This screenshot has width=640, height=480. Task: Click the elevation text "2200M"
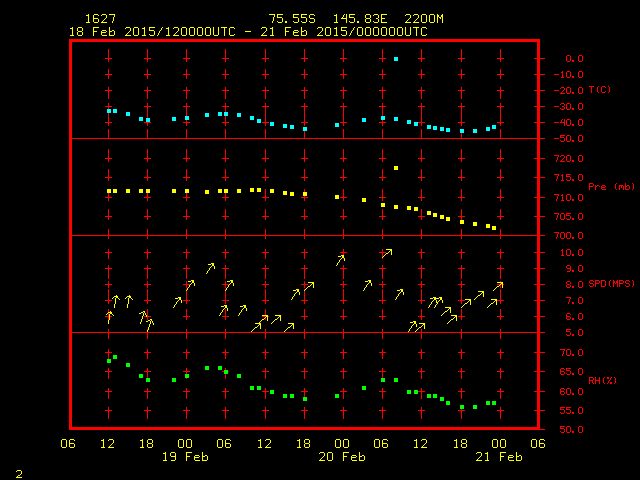coord(424,19)
